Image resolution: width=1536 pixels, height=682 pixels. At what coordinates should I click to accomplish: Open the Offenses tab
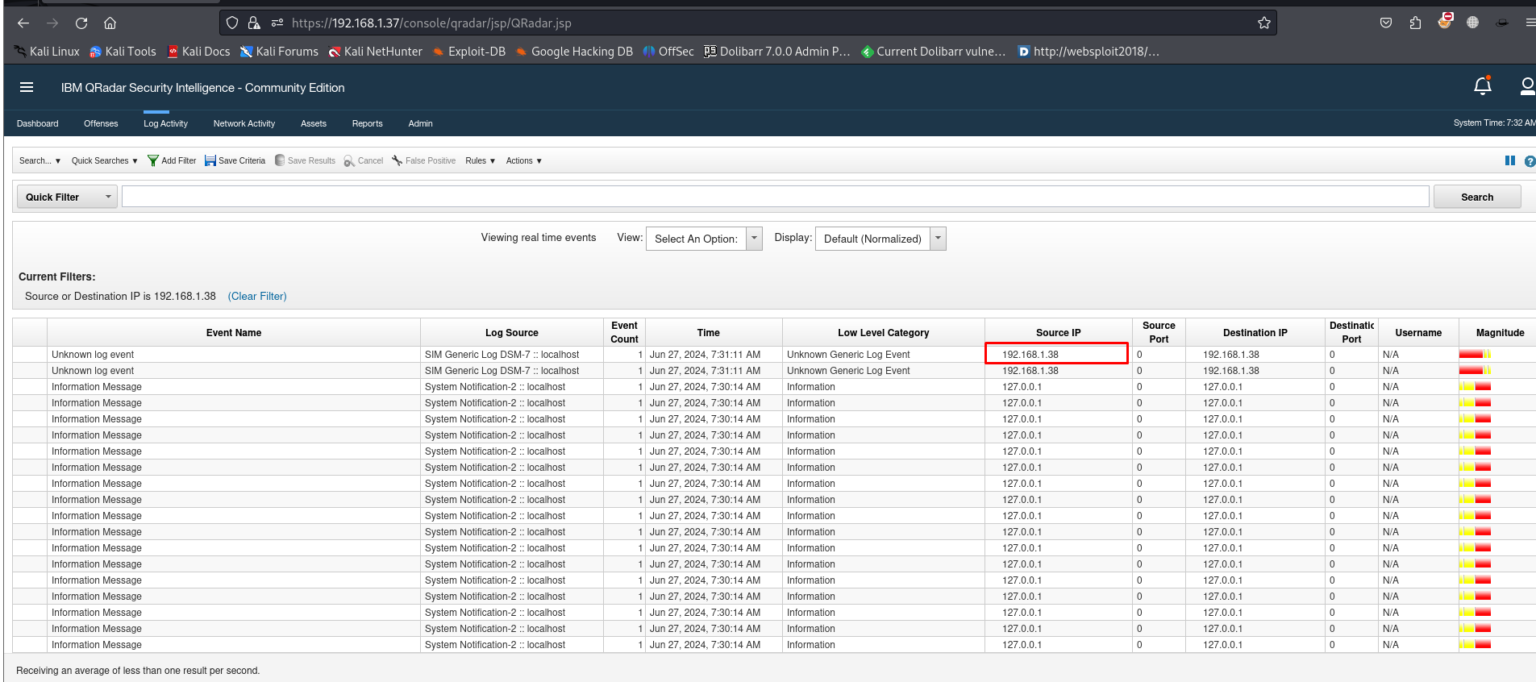(x=100, y=123)
